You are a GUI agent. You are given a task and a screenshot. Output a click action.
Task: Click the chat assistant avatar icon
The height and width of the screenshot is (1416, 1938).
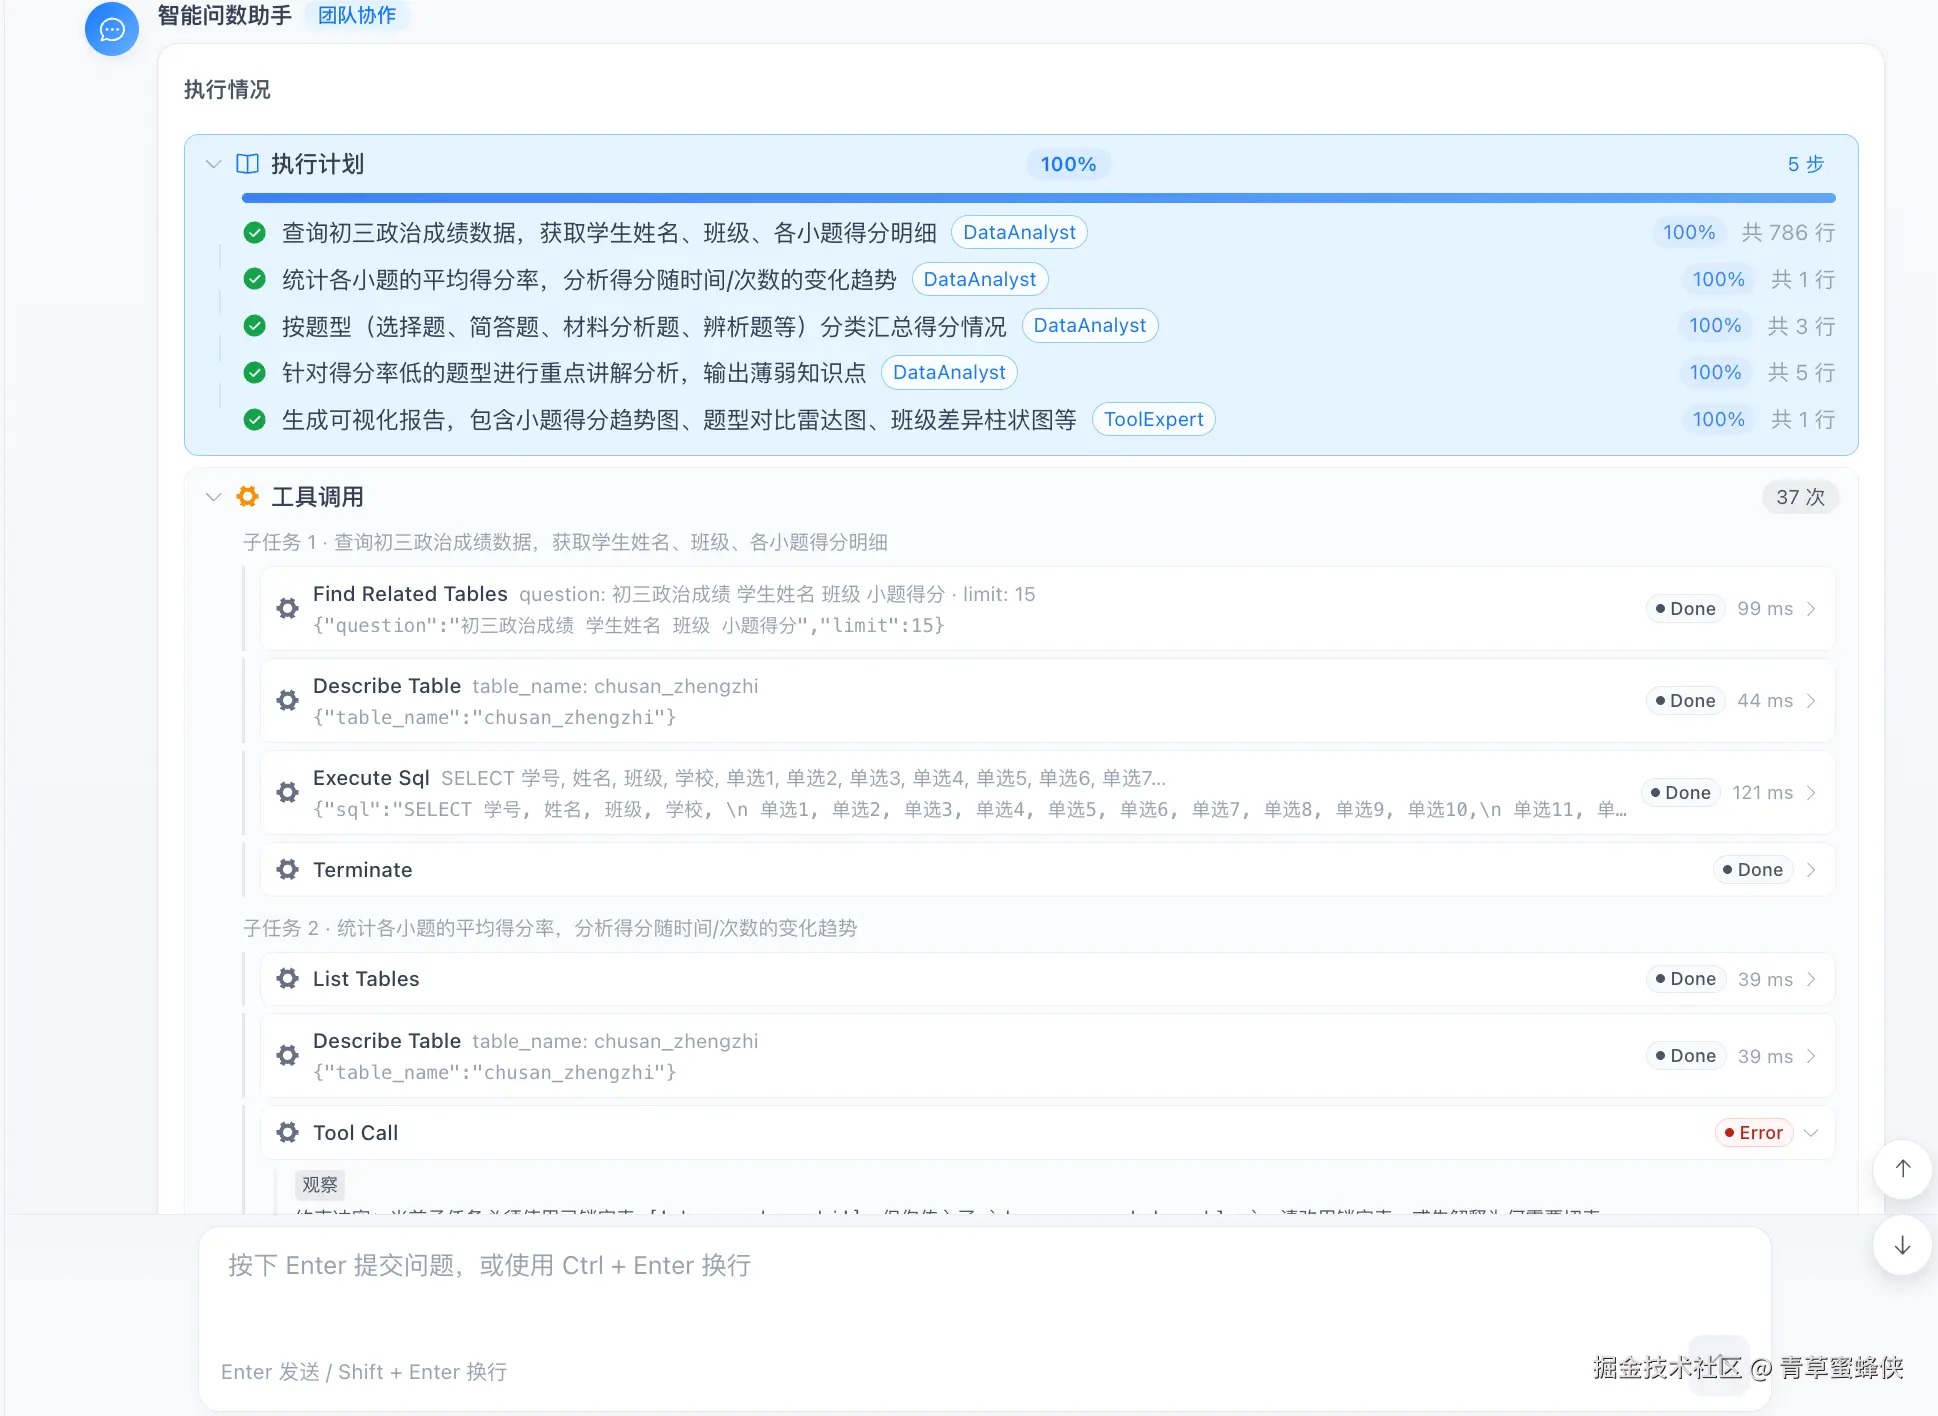pos(111,29)
